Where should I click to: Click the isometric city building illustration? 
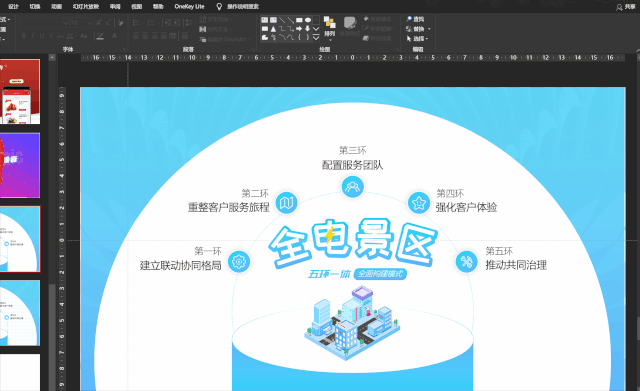coord(352,322)
